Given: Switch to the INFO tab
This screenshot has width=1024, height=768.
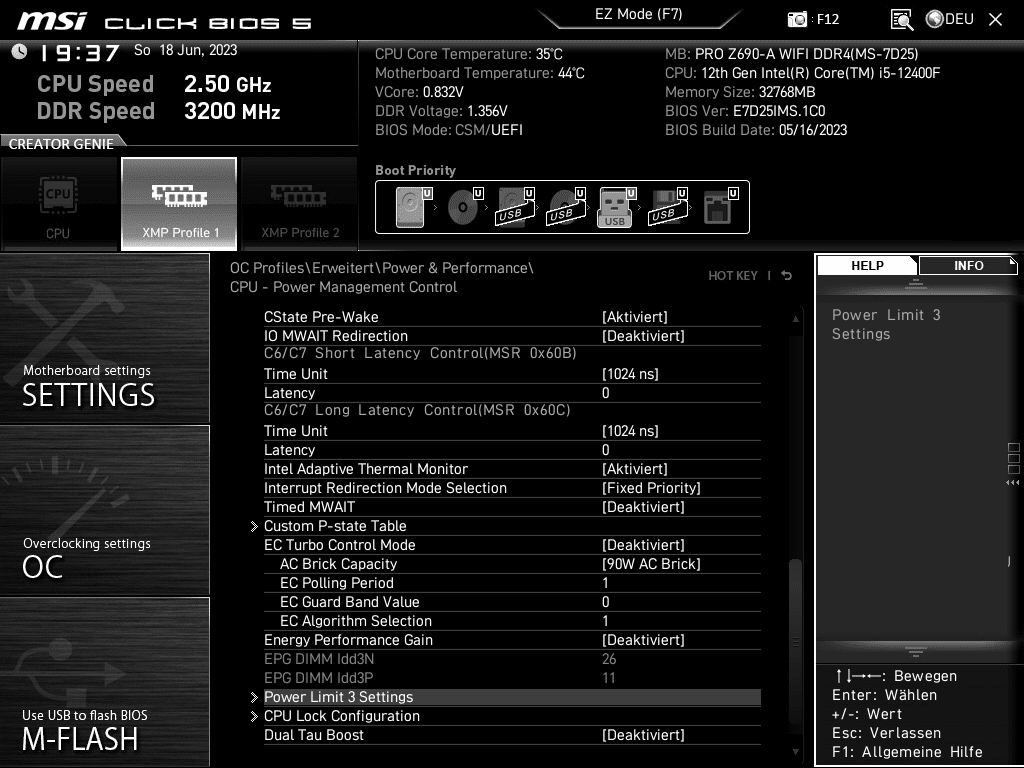Looking at the screenshot, I should click(968, 266).
